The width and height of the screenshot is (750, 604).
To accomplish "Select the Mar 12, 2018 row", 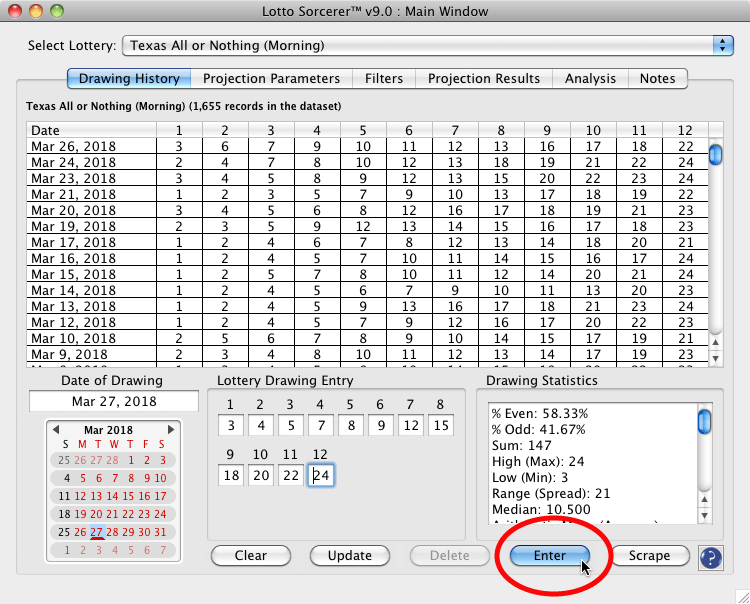I will (x=367, y=322).
